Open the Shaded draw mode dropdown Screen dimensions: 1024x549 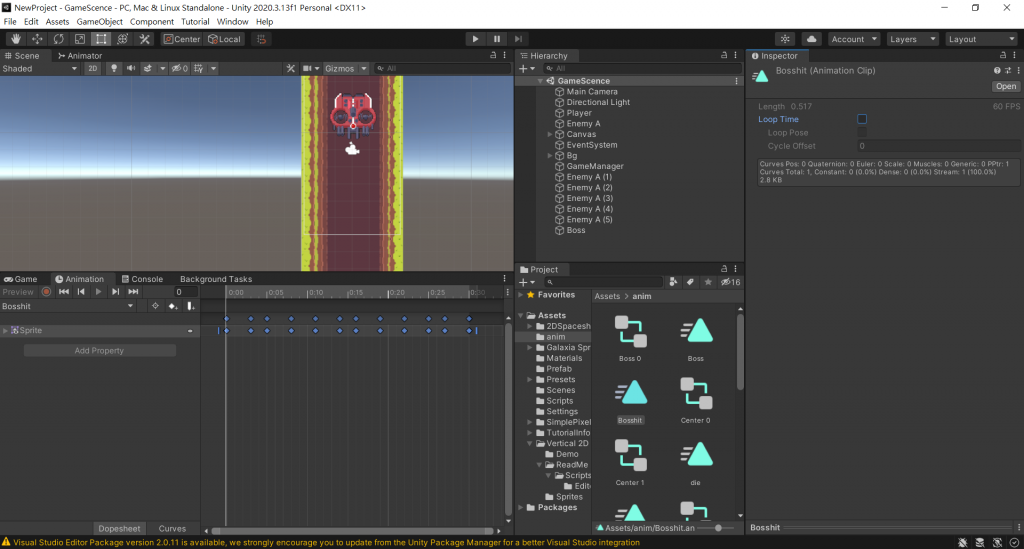pyautogui.click(x=40, y=69)
